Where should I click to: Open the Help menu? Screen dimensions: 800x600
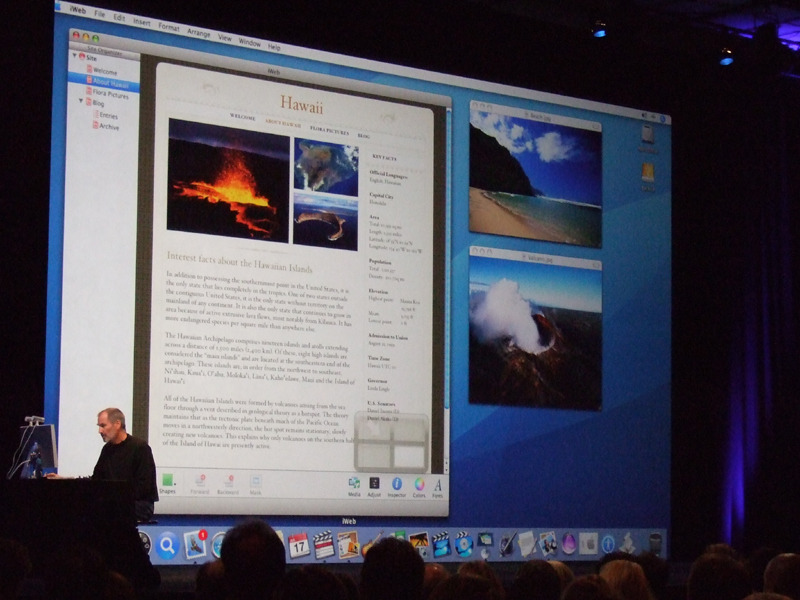point(274,47)
